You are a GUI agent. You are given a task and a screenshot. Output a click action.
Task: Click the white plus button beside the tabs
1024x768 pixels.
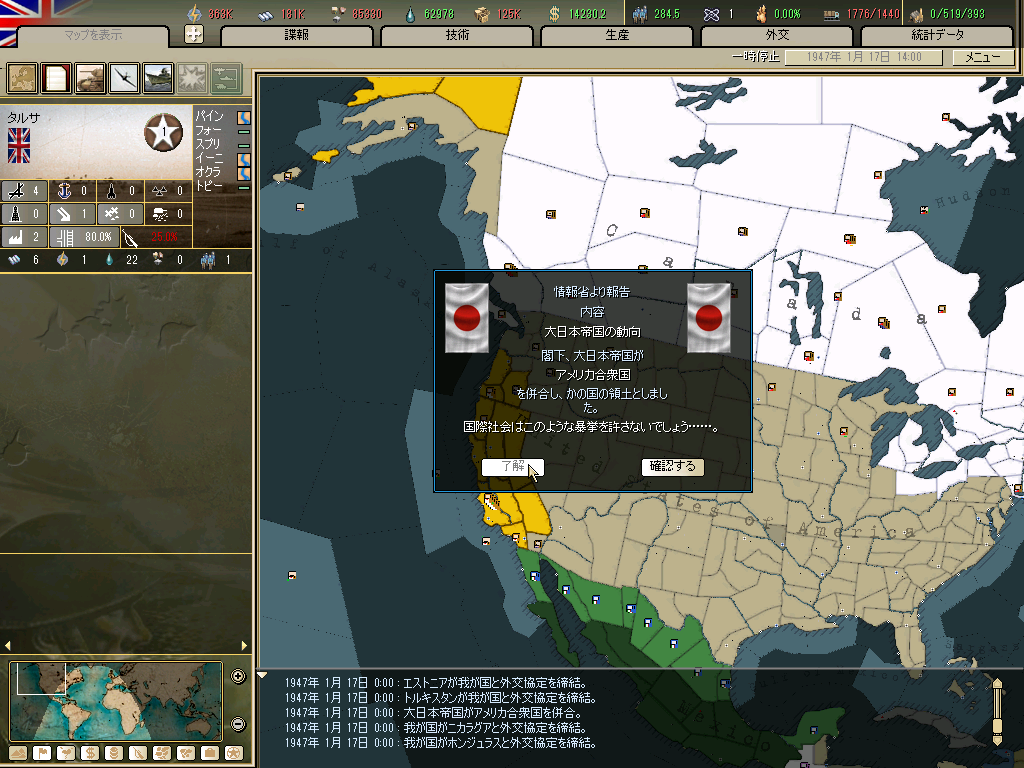pyautogui.click(x=194, y=34)
